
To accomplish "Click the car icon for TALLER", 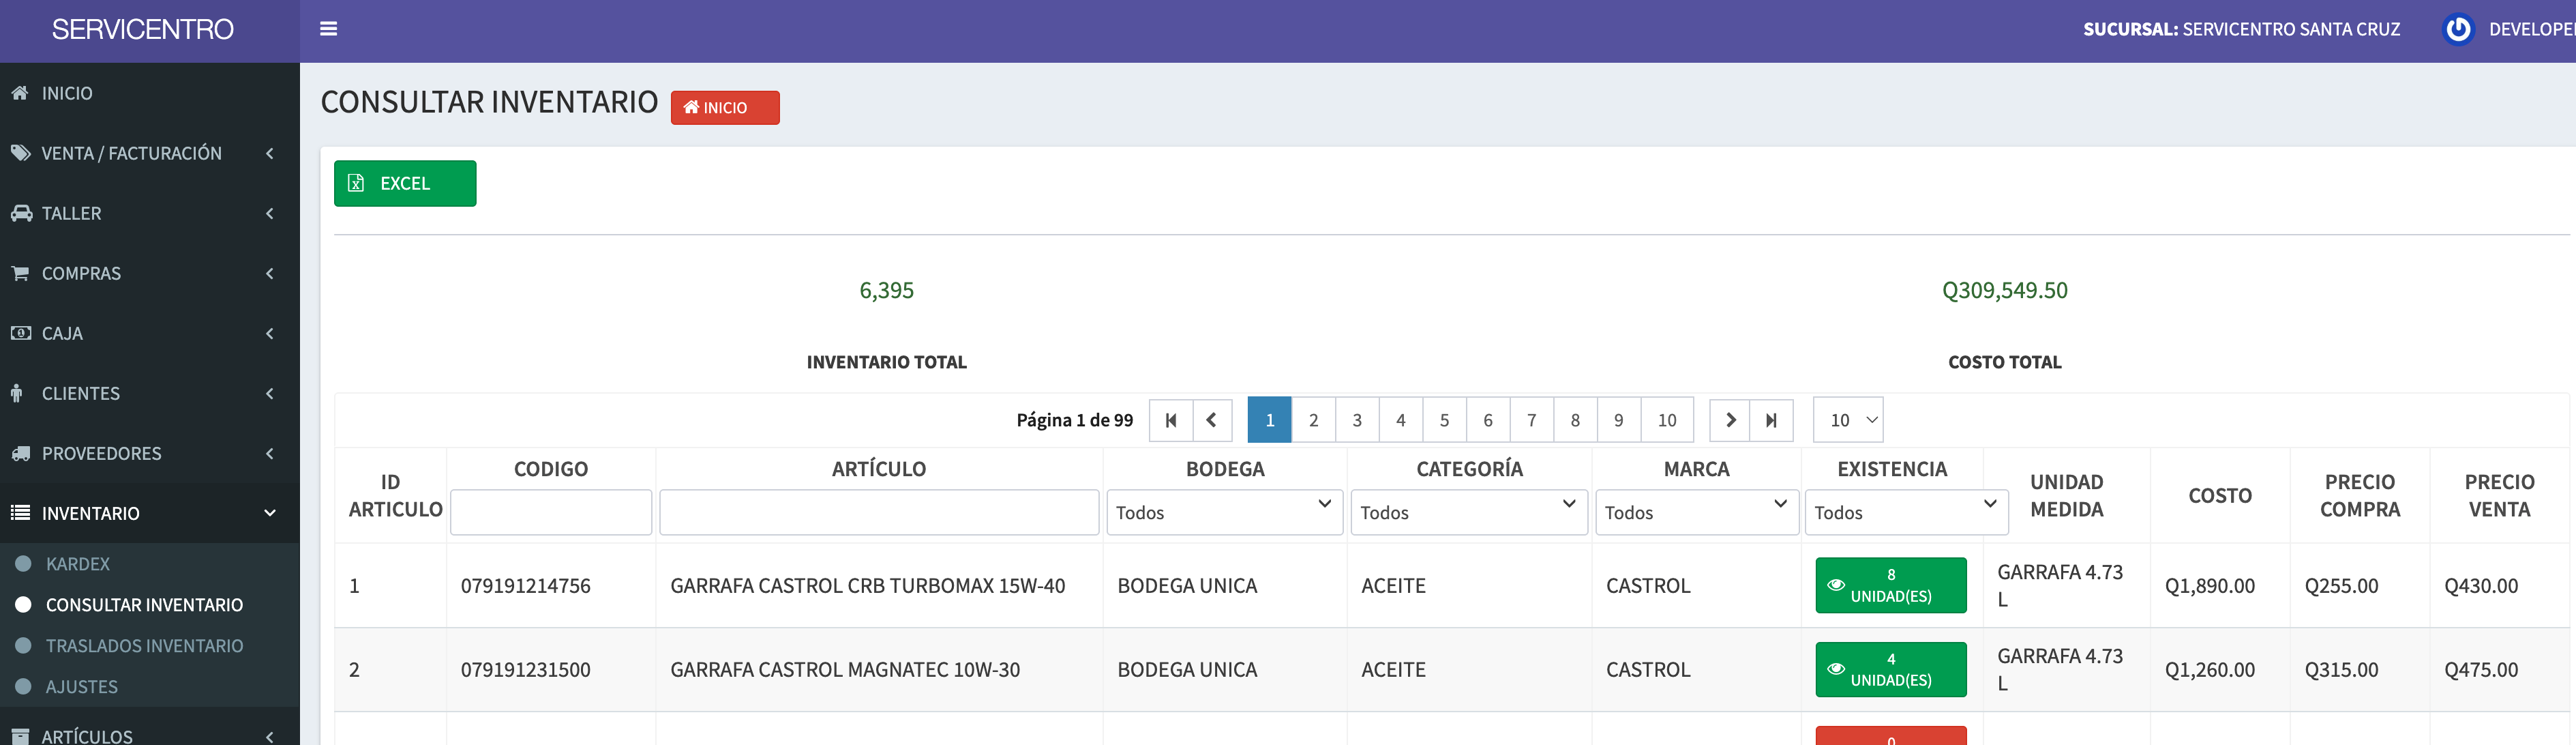I will [x=20, y=213].
